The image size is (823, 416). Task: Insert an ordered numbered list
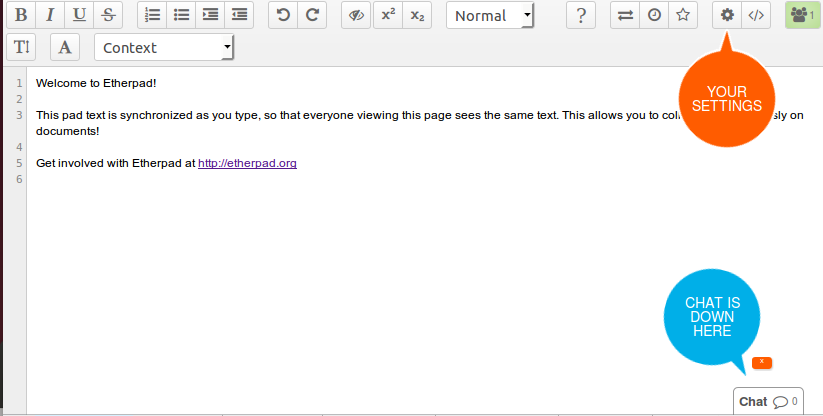click(152, 15)
